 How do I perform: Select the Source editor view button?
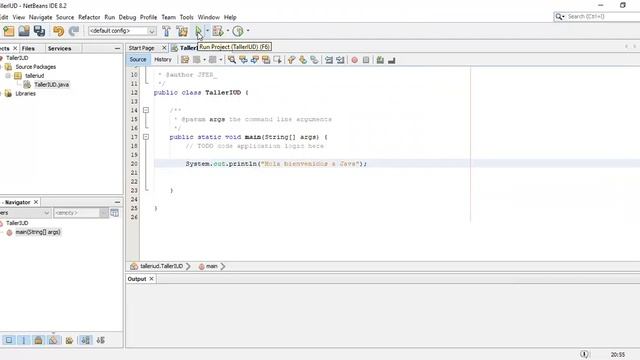tap(138, 60)
